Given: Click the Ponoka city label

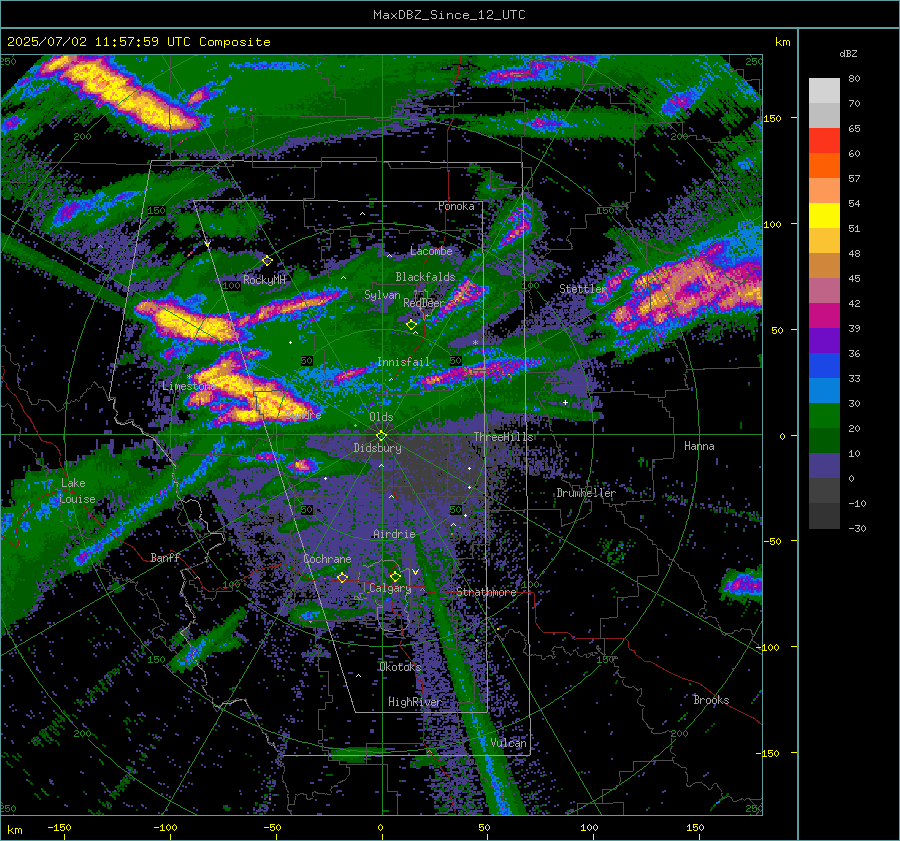Looking at the screenshot, I should coord(456,206).
